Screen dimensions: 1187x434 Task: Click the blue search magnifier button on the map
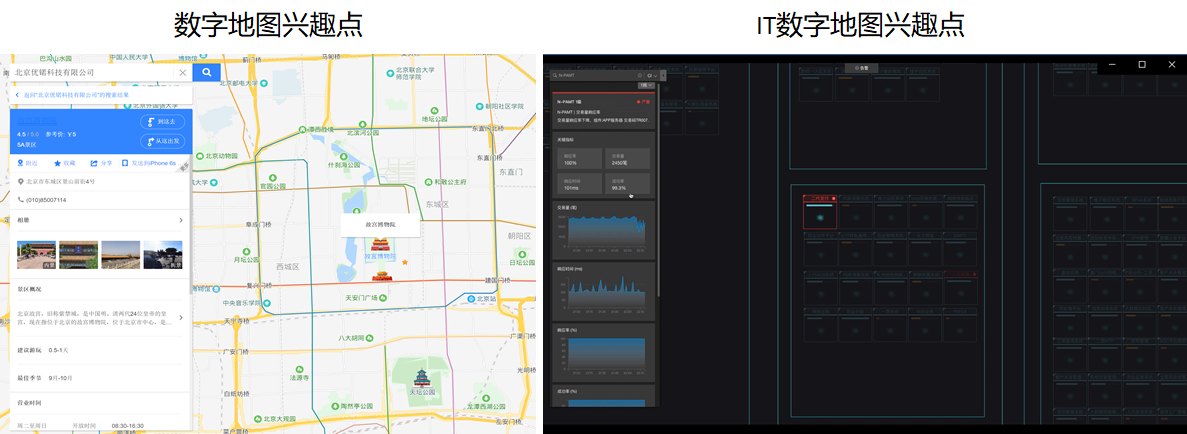click(207, 73)
